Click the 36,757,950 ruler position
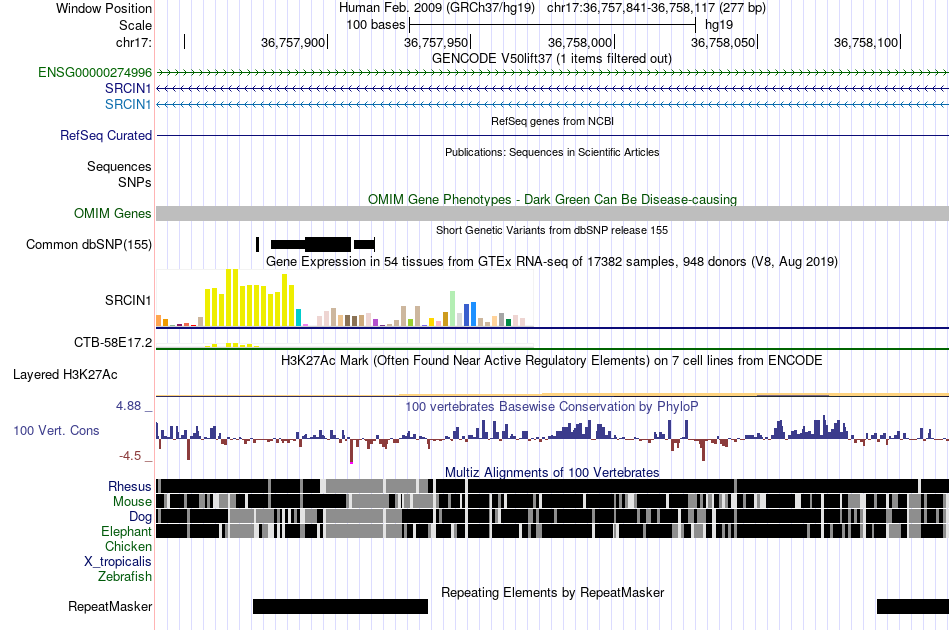 pyautogui.click(x=436, y=42)
